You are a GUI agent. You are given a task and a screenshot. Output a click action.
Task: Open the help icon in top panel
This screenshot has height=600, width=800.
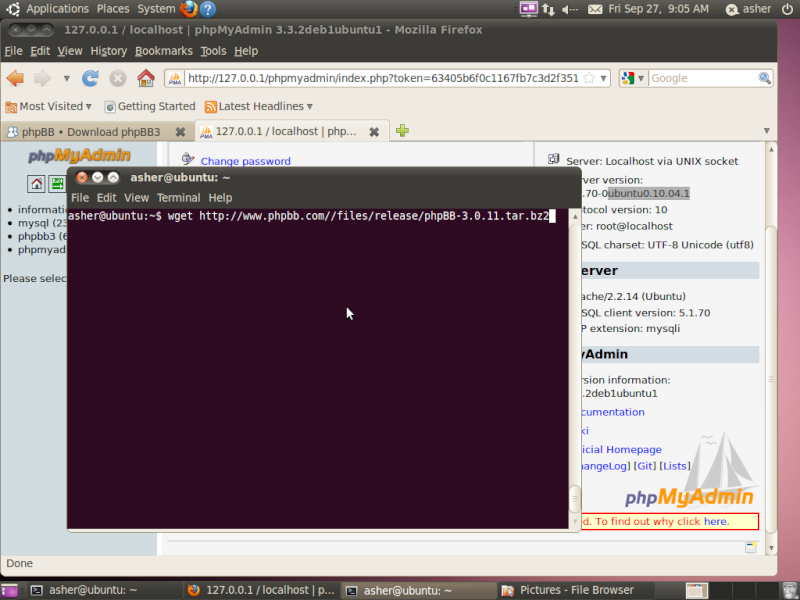pyautogui.click(x=207, y=9)
